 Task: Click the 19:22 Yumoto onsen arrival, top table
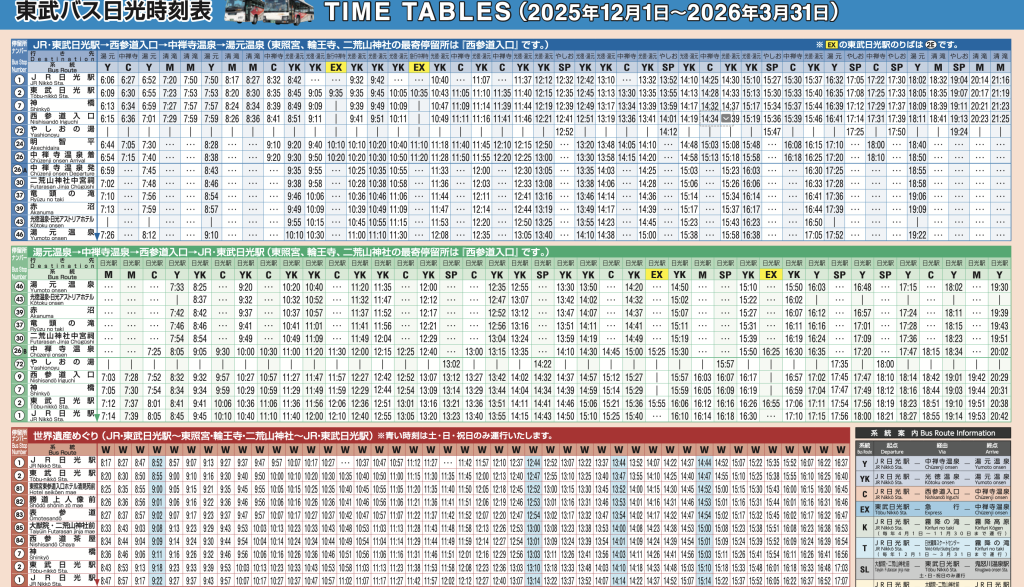click(917, 235)
